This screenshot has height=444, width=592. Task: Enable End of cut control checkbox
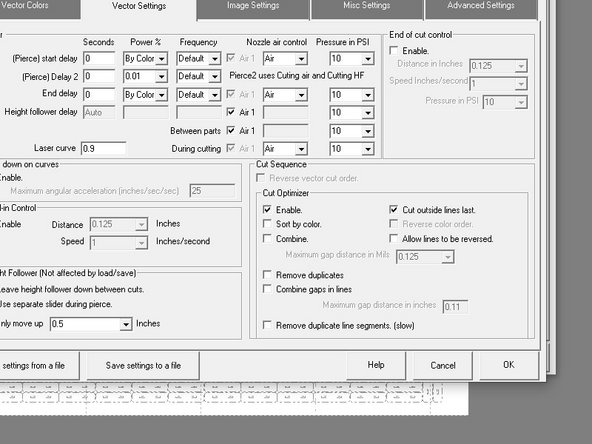click(394, 50)
